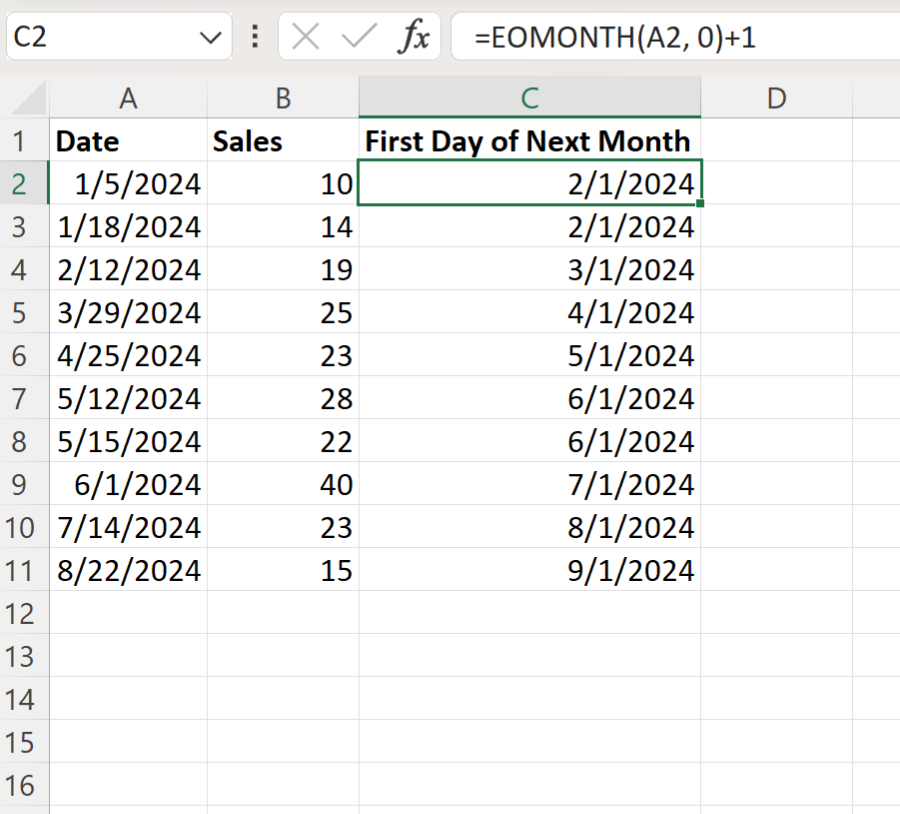The width and height of the screenshot is (900, 814).
Task: Open the vertical ellipsis menu beside Name Box
Action: point(254,36)
